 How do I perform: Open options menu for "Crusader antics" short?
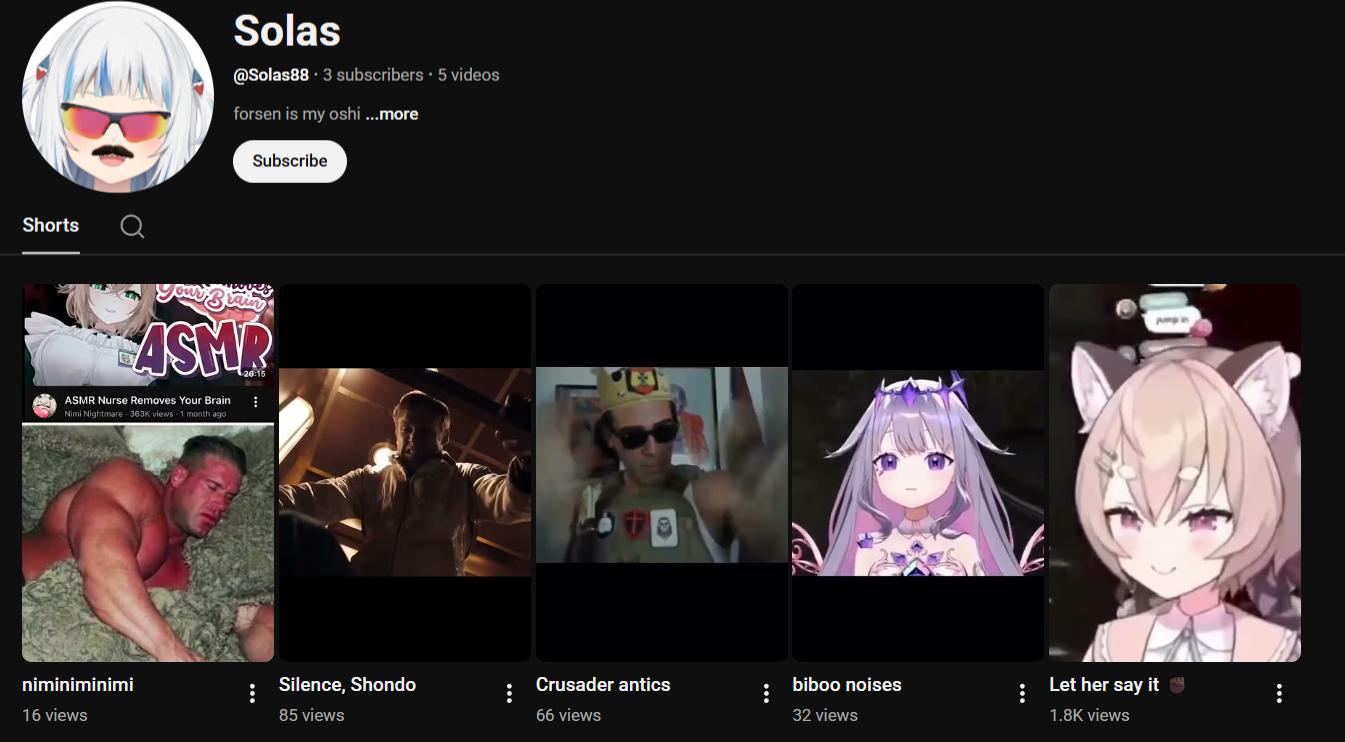(766, 693)
